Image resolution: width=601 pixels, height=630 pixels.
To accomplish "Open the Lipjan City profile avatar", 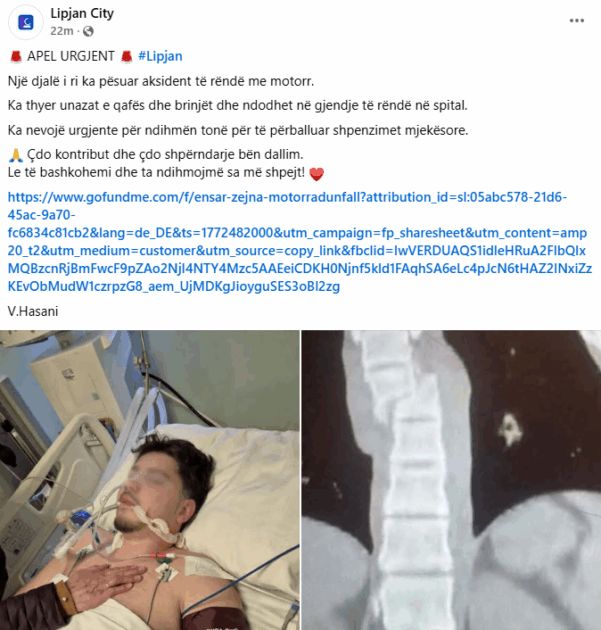I will tap(26, 22).
